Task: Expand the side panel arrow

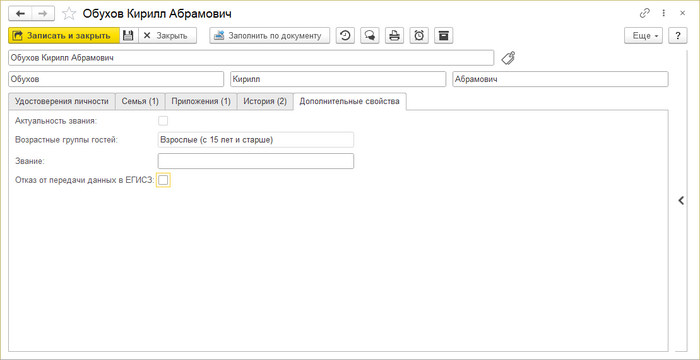Action: [681, 201]
